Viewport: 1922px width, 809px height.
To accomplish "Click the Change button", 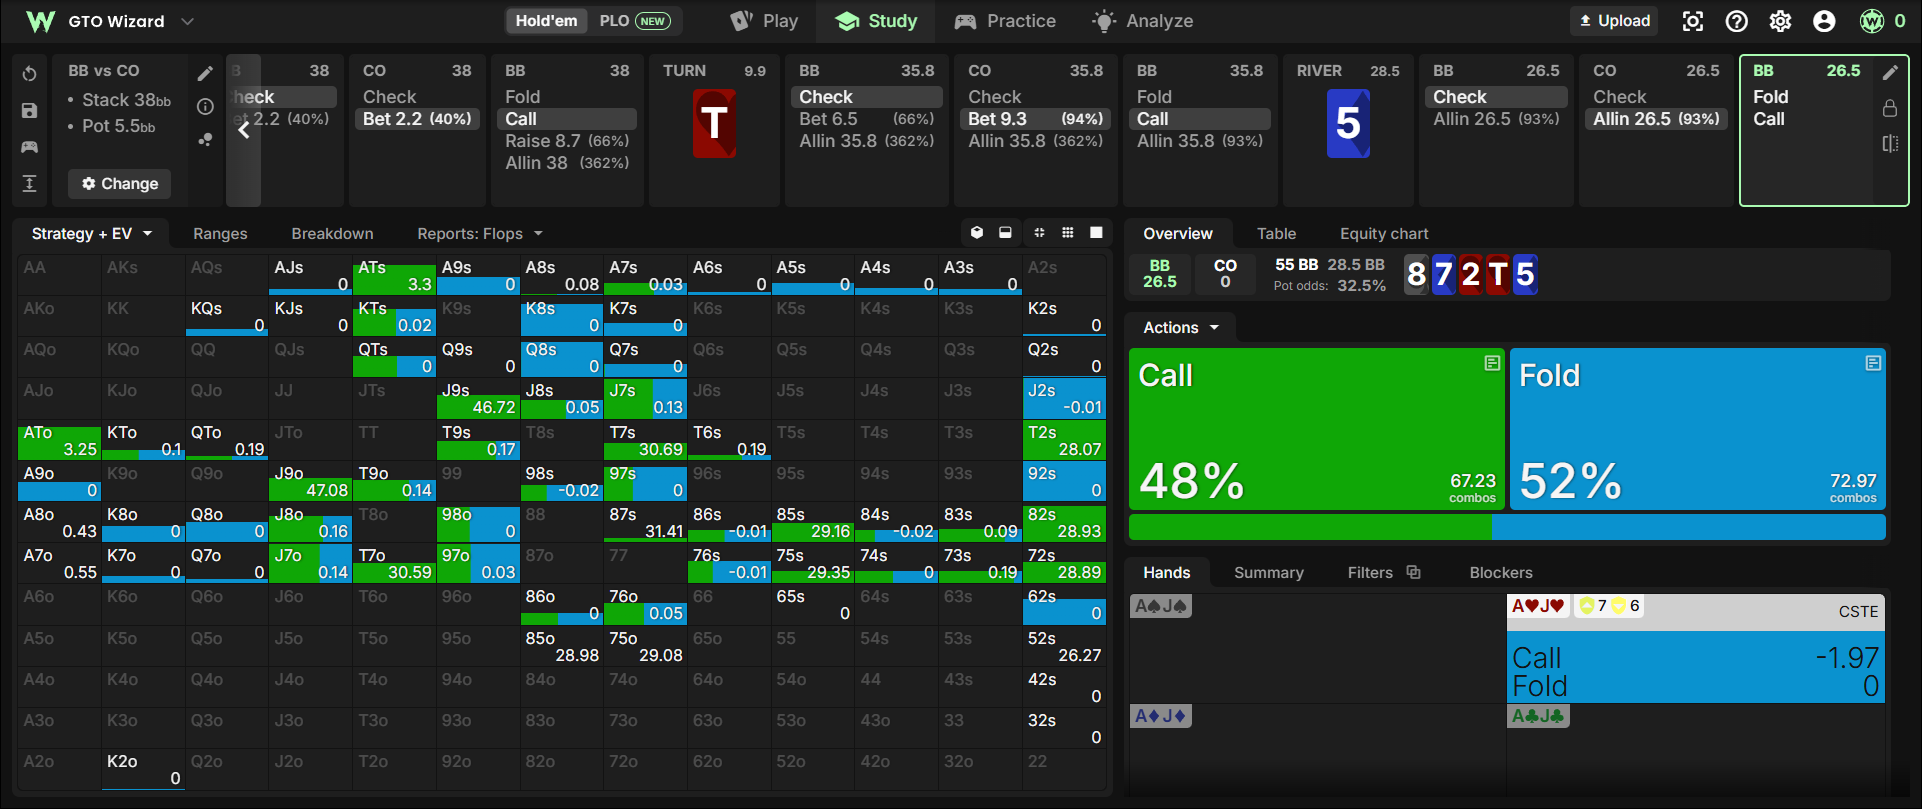I will pos(120,184).
